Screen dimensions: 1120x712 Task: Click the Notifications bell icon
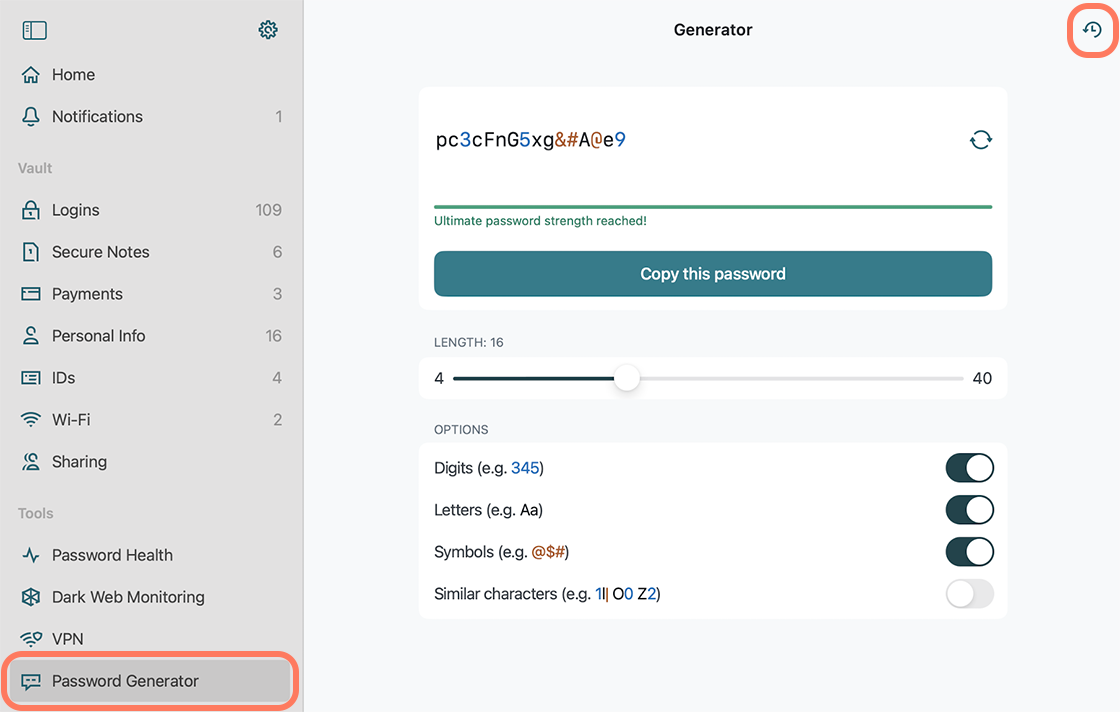pyautogui.click(x=31, y=117)
